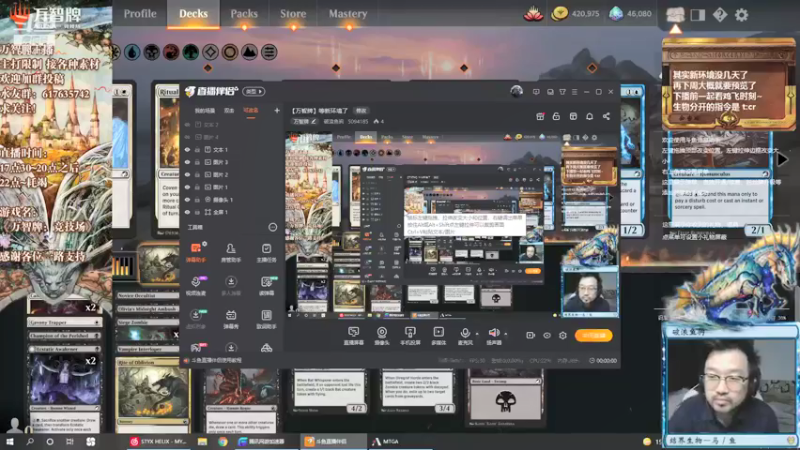This screenshot has height=450, width=800.
Task: Switch to MTGA taskbar item
Action: pyautogui.click(x=386, y=442)
